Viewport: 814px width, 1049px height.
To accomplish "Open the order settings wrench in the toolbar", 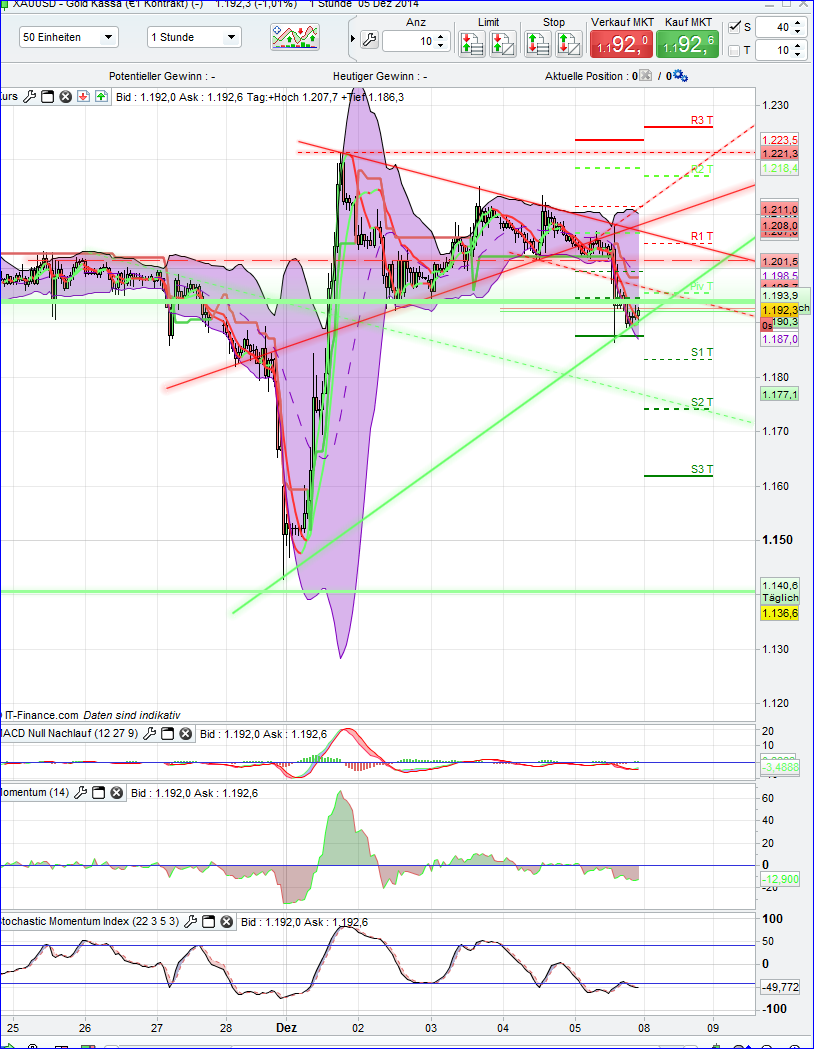I will pyautogui.click(x=369, y=38).
